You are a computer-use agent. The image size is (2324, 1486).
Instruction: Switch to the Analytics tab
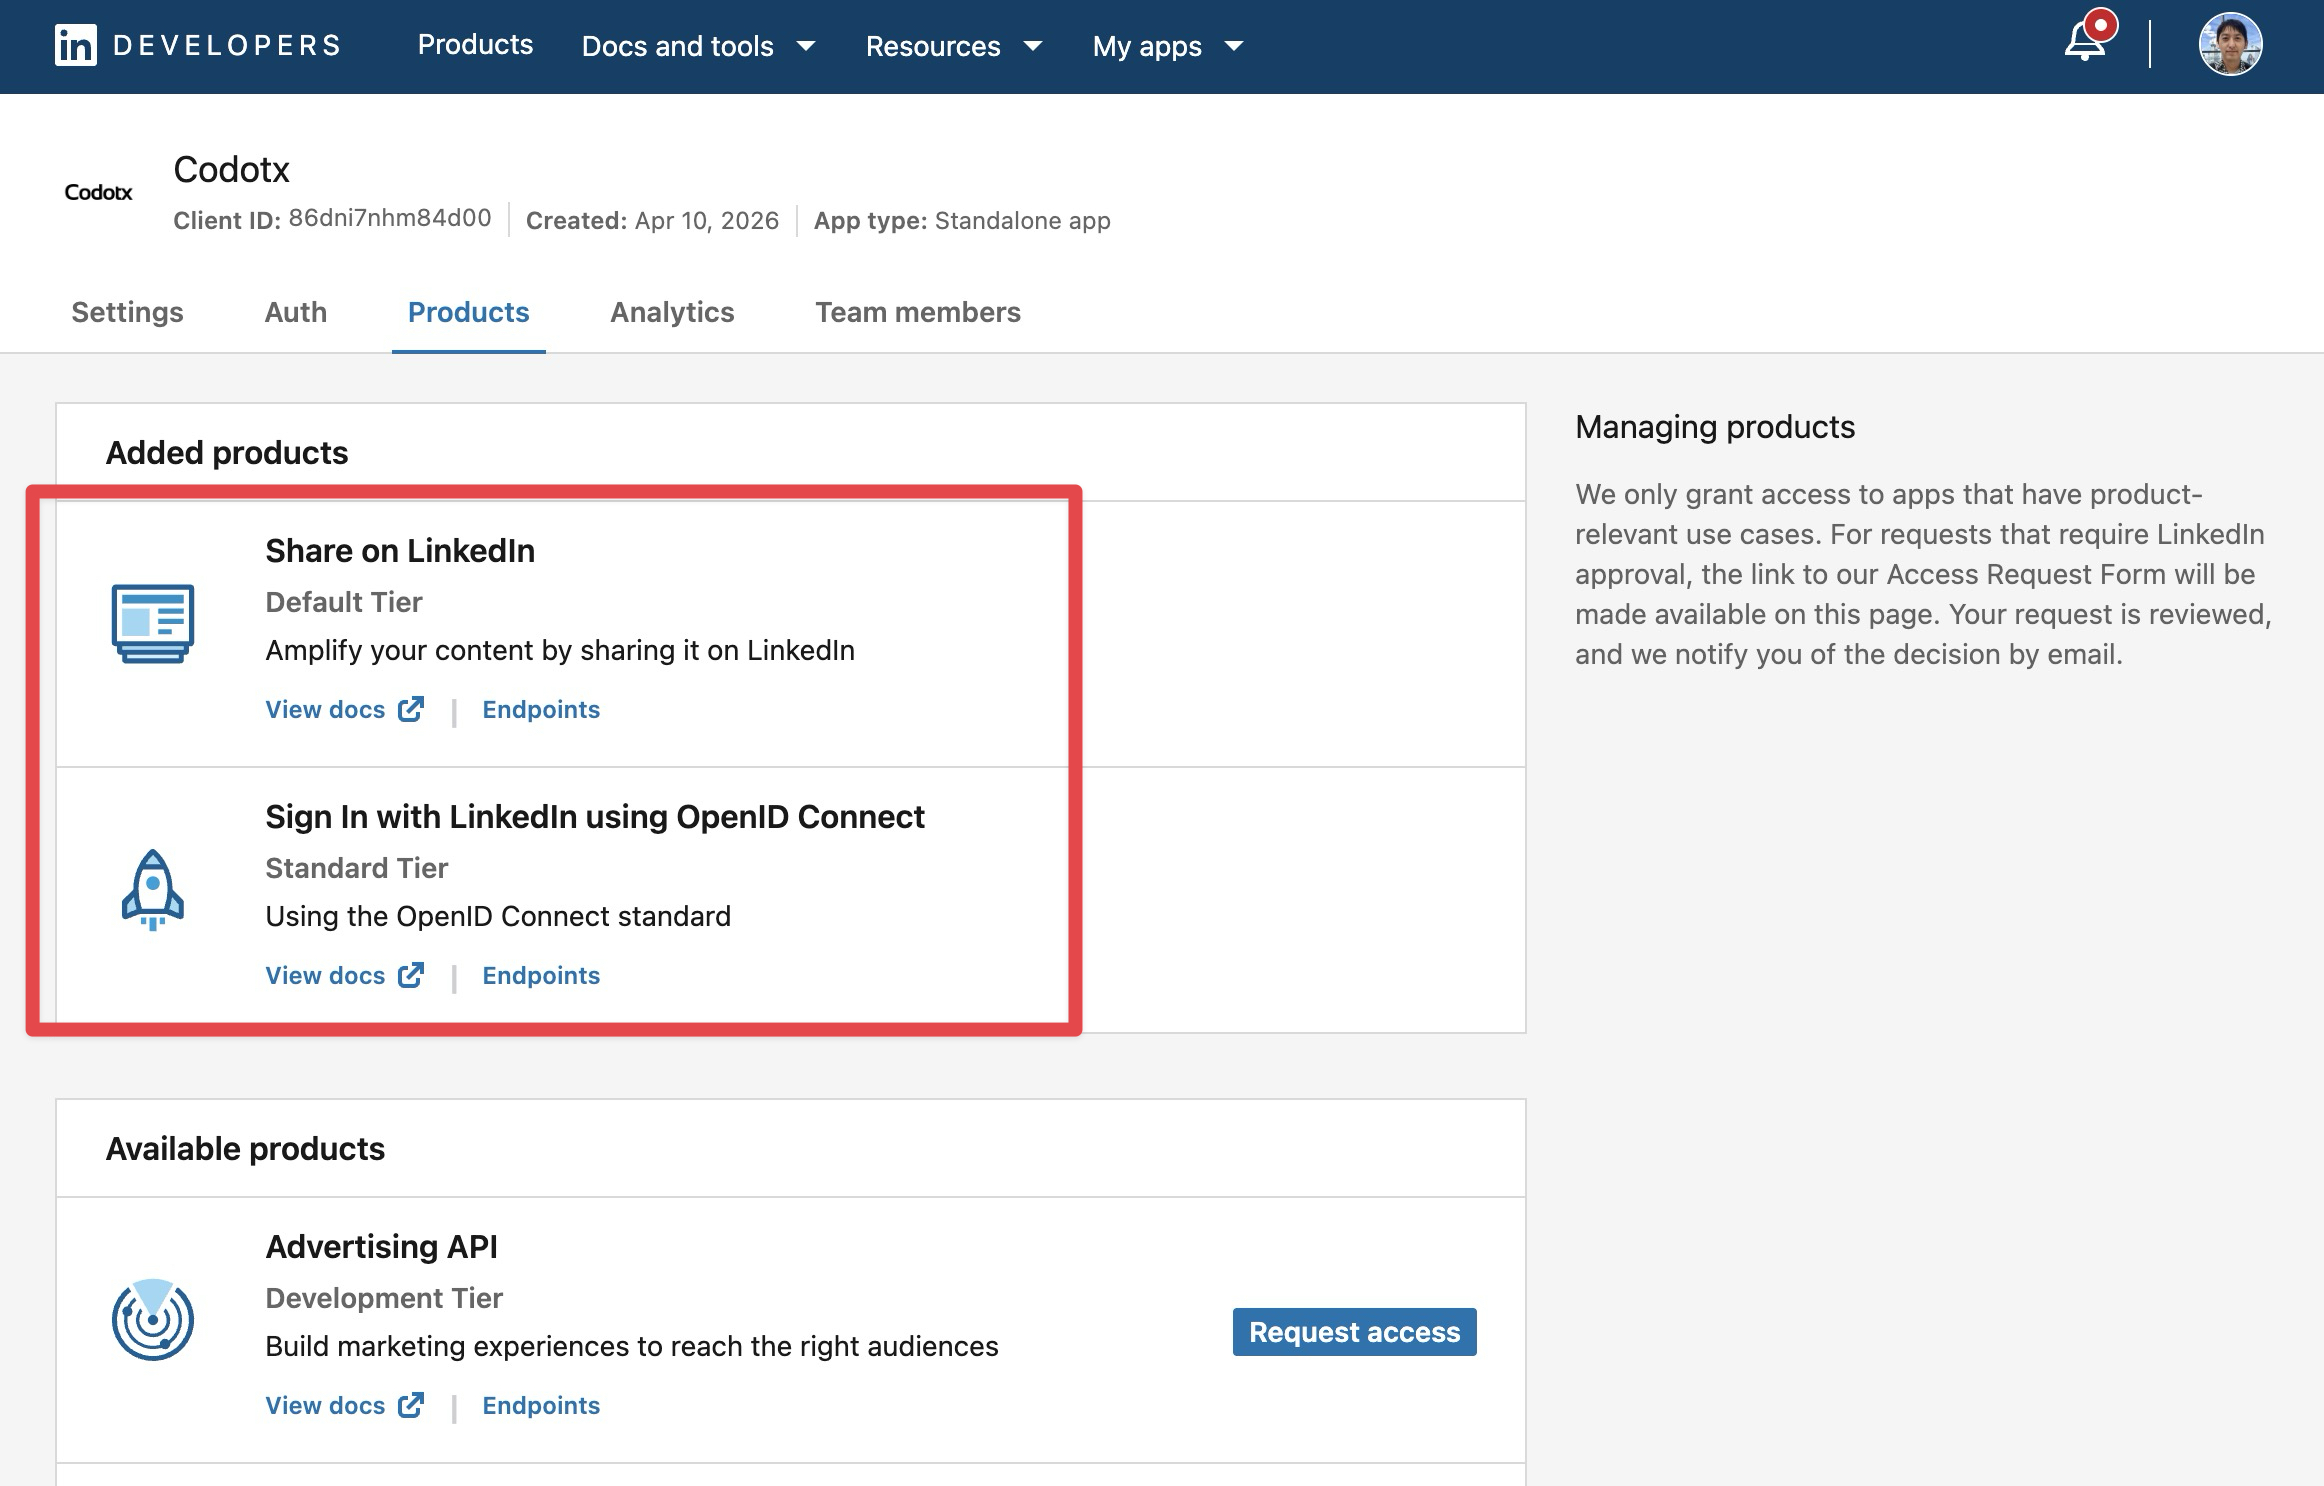671,312
